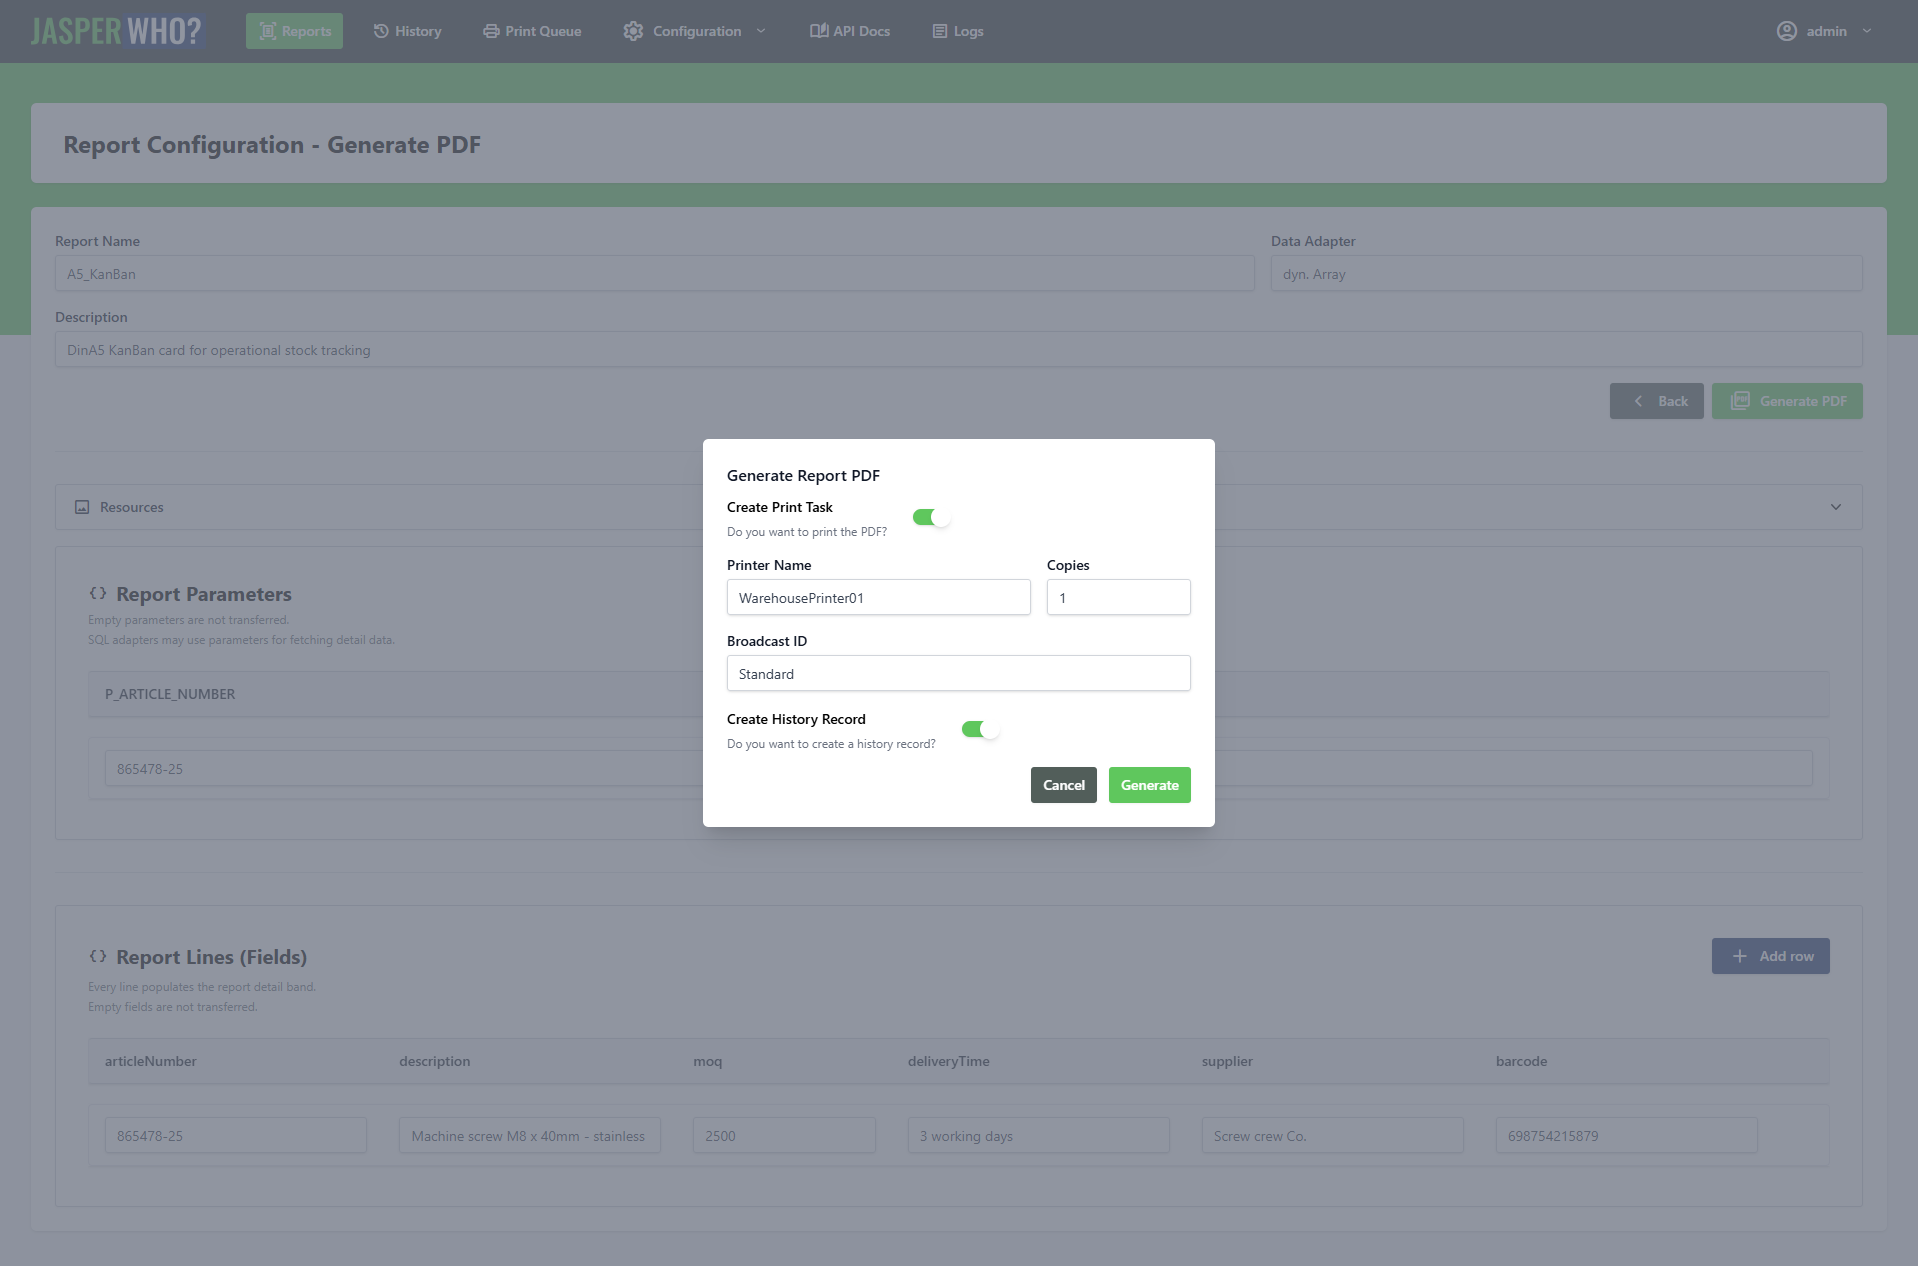Click the Broadcast ID input field
1918x1266 pixels.
click(x=958, y=674)
